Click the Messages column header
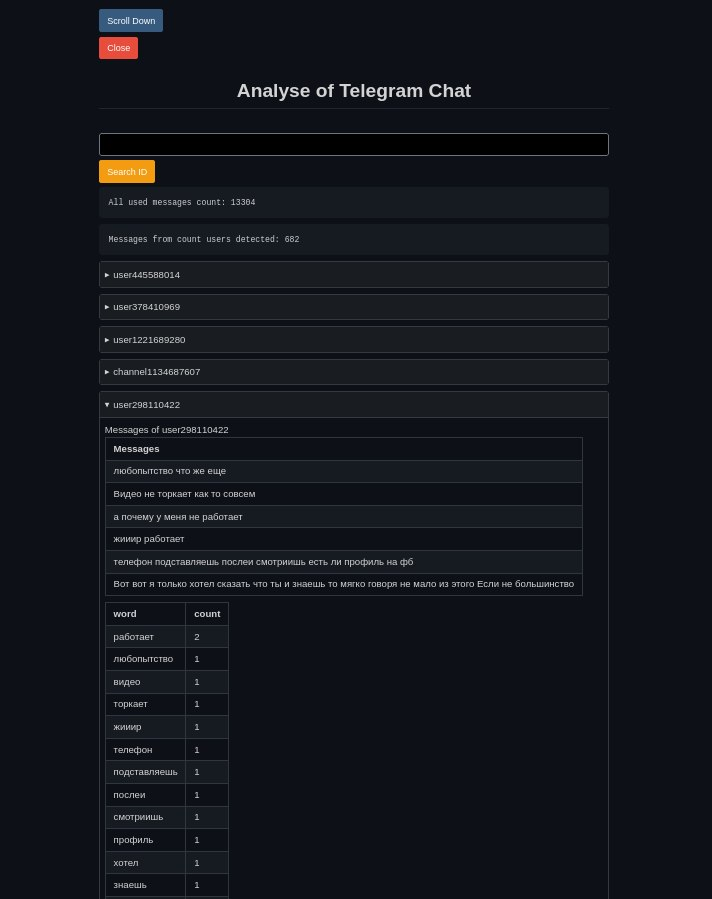Viewport: 712px width, 899px height. (136, 449)
